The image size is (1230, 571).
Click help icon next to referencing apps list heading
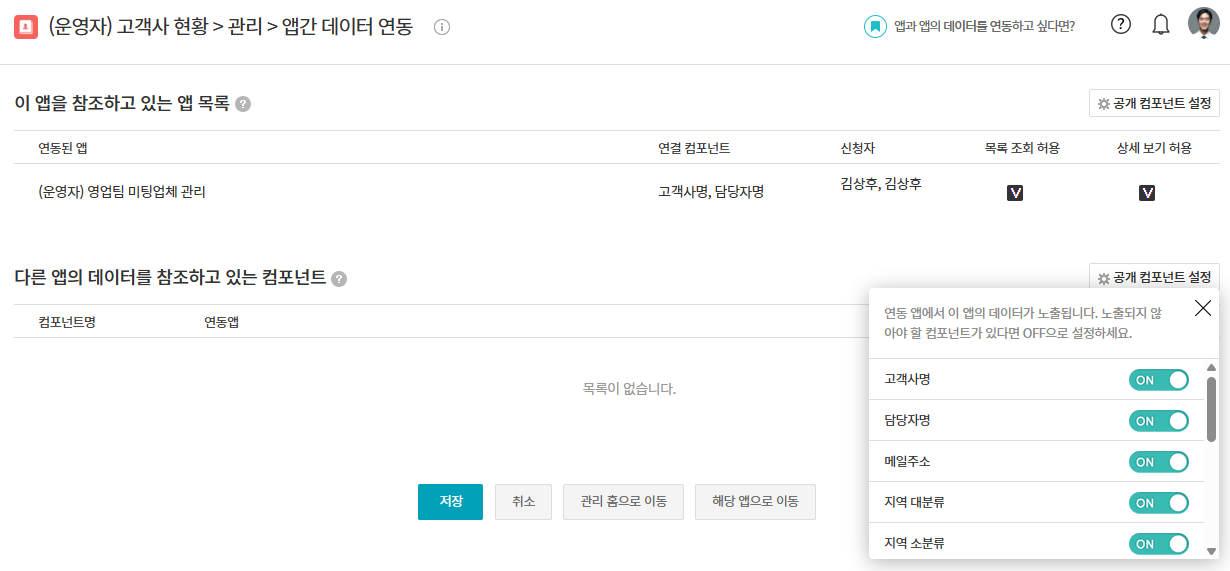tap(243, 103)
